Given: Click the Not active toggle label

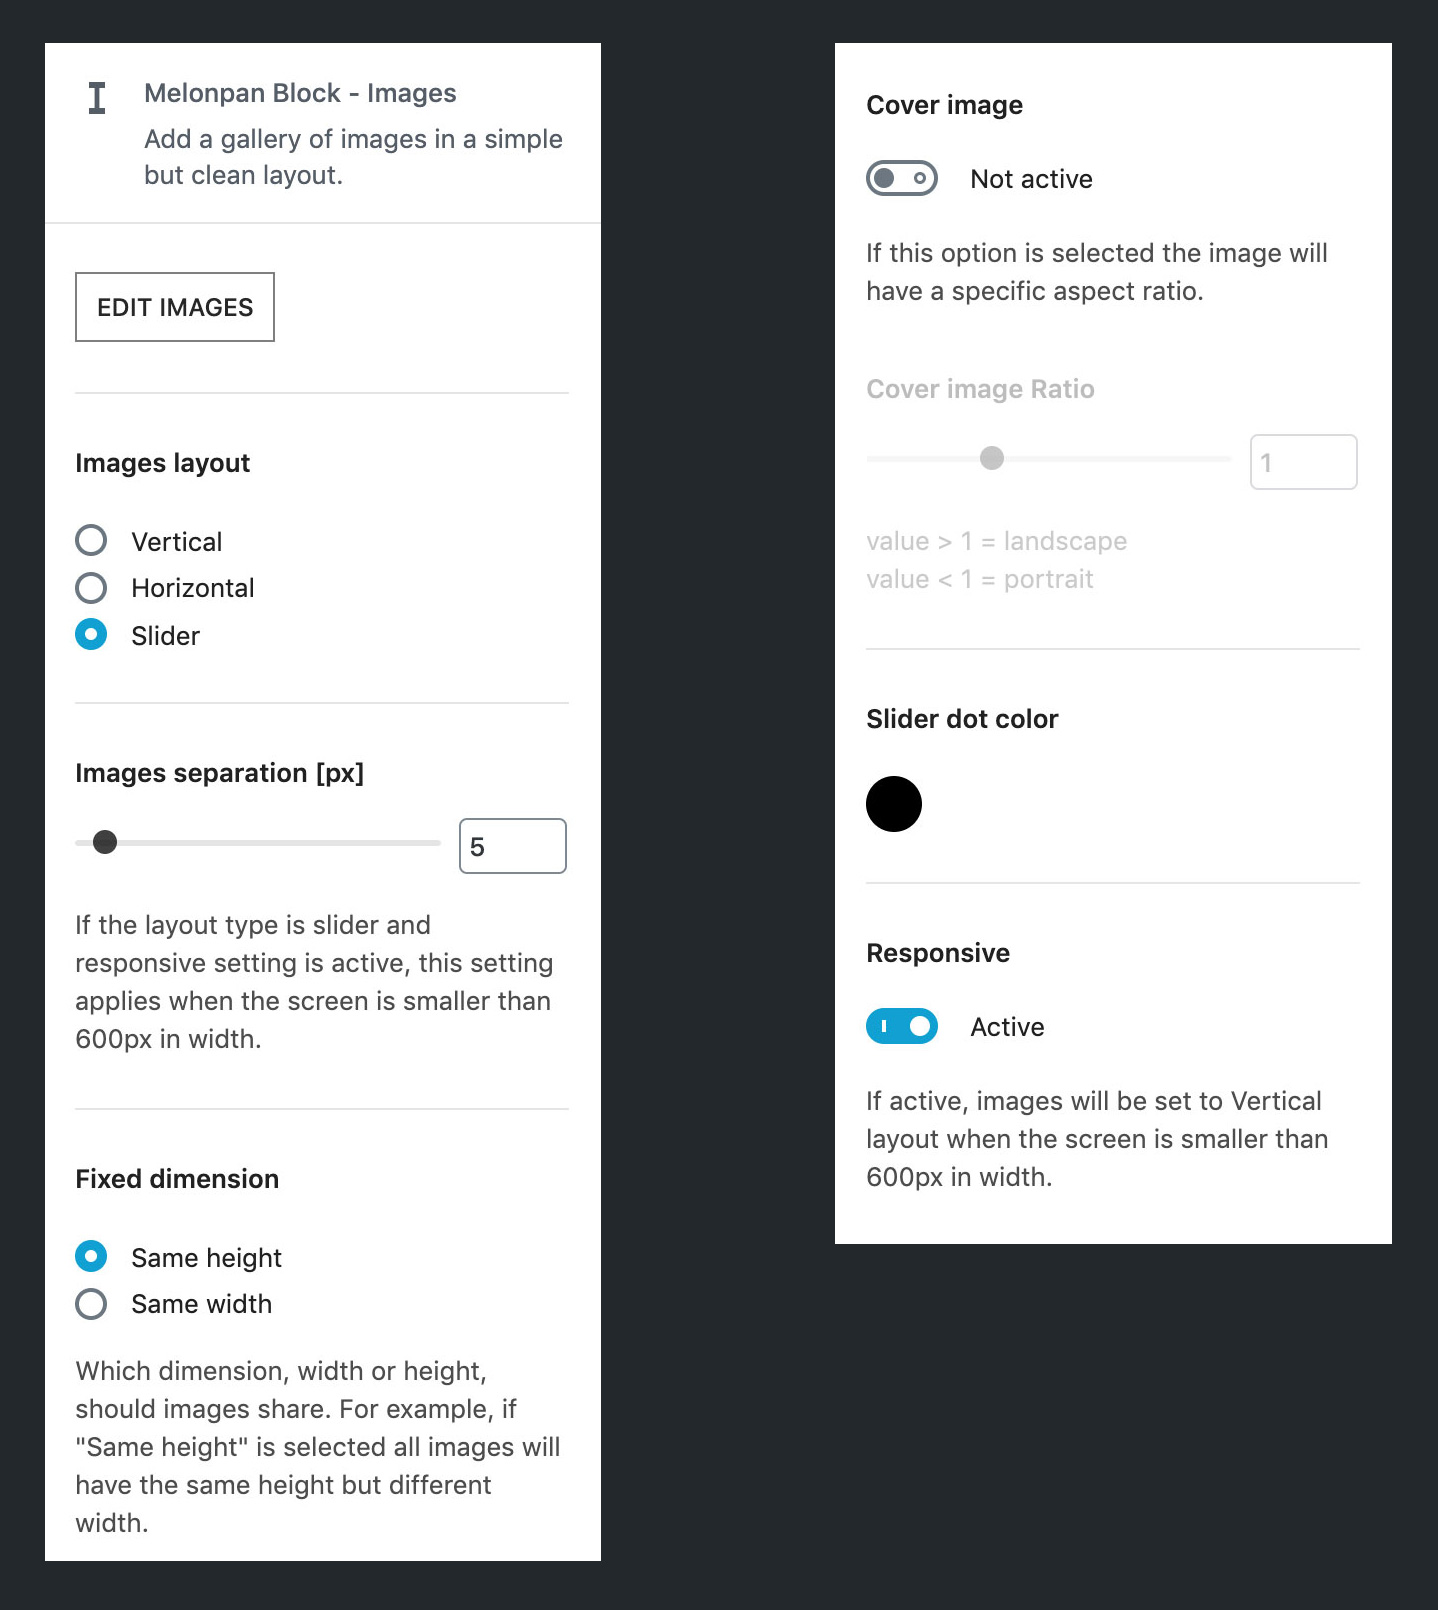Looking at the screenshot, I should tap(1031, 179).
